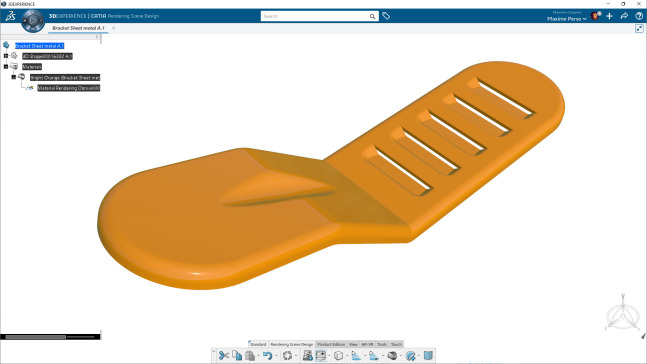
Task: Switch to the Touch tab
Action: click(396, 344)
